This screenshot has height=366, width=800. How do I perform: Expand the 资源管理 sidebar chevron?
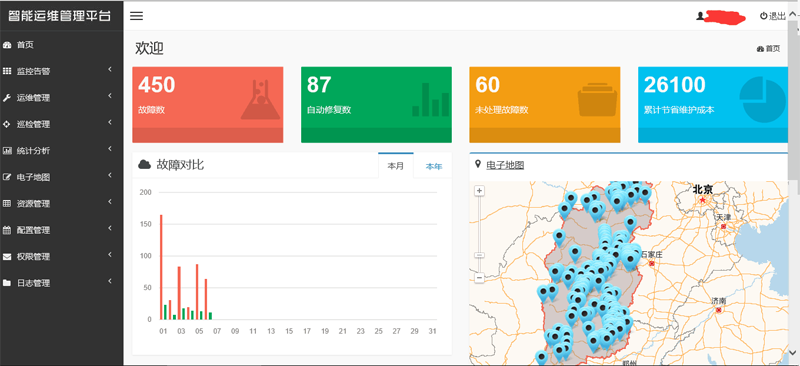coord(110,202)
